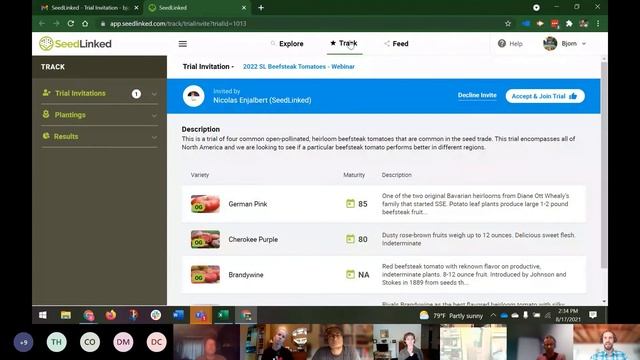Image resolution: width=640 pixels, height=360 pixels.
Task: Open File Explorer from the taskbar
Action: point(66,315)
